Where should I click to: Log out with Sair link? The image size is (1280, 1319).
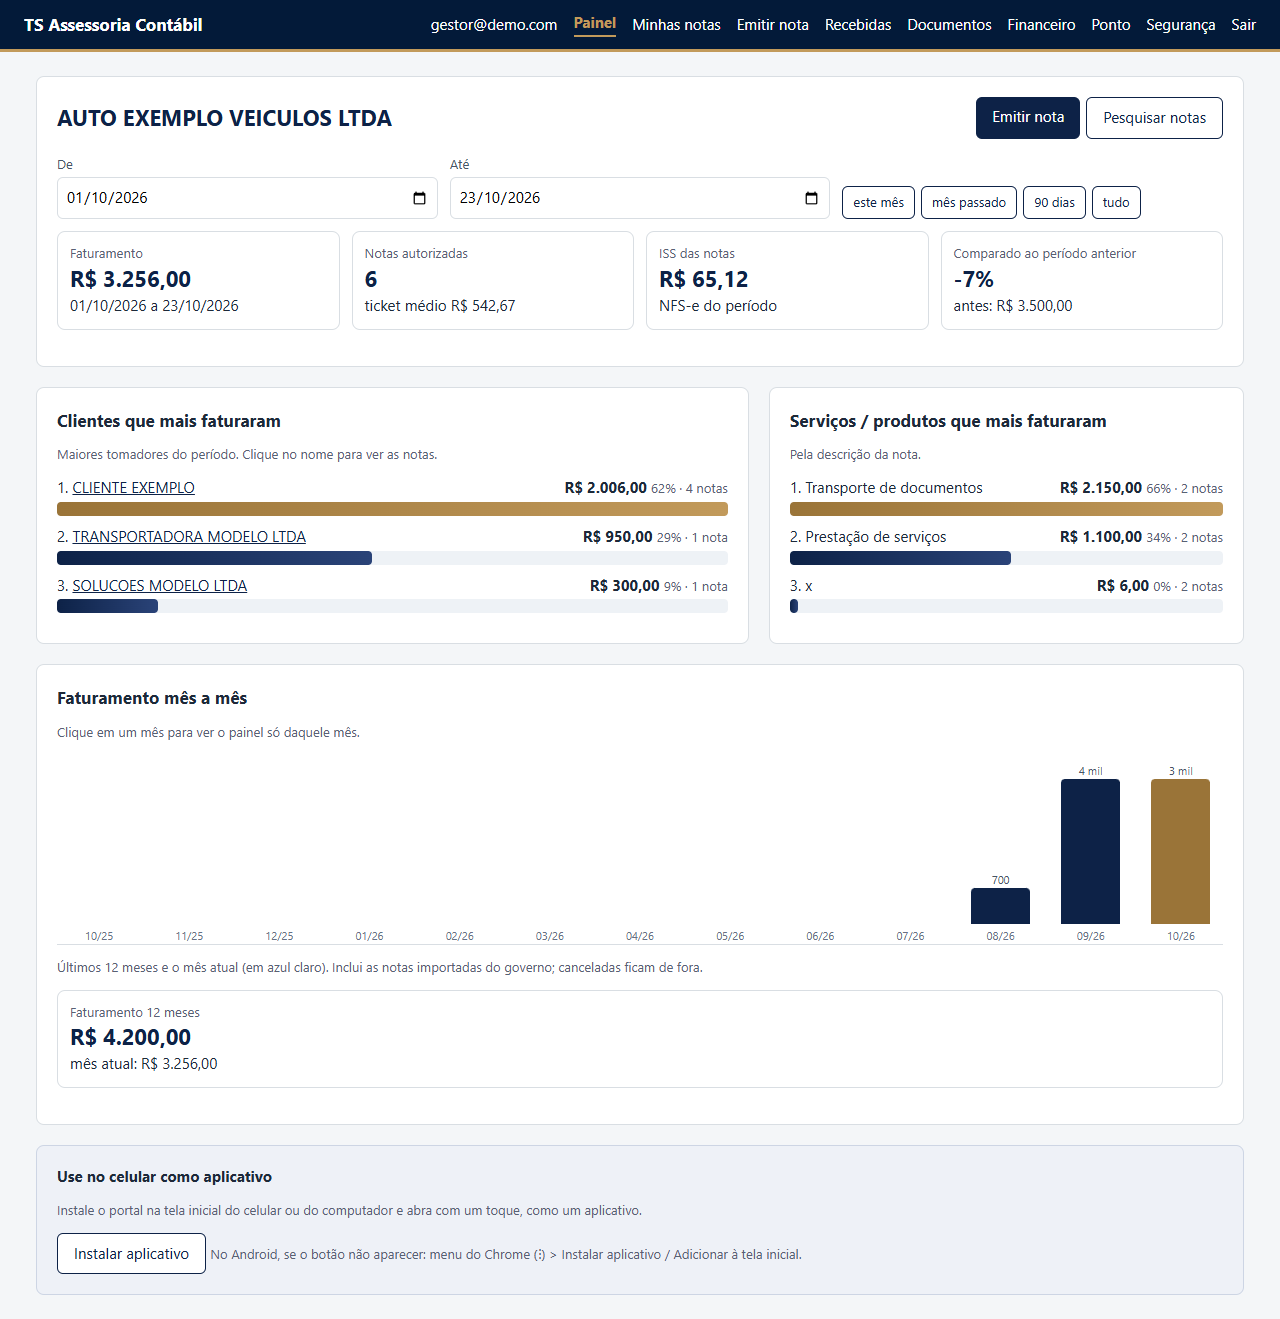[x=1243, y=25]
